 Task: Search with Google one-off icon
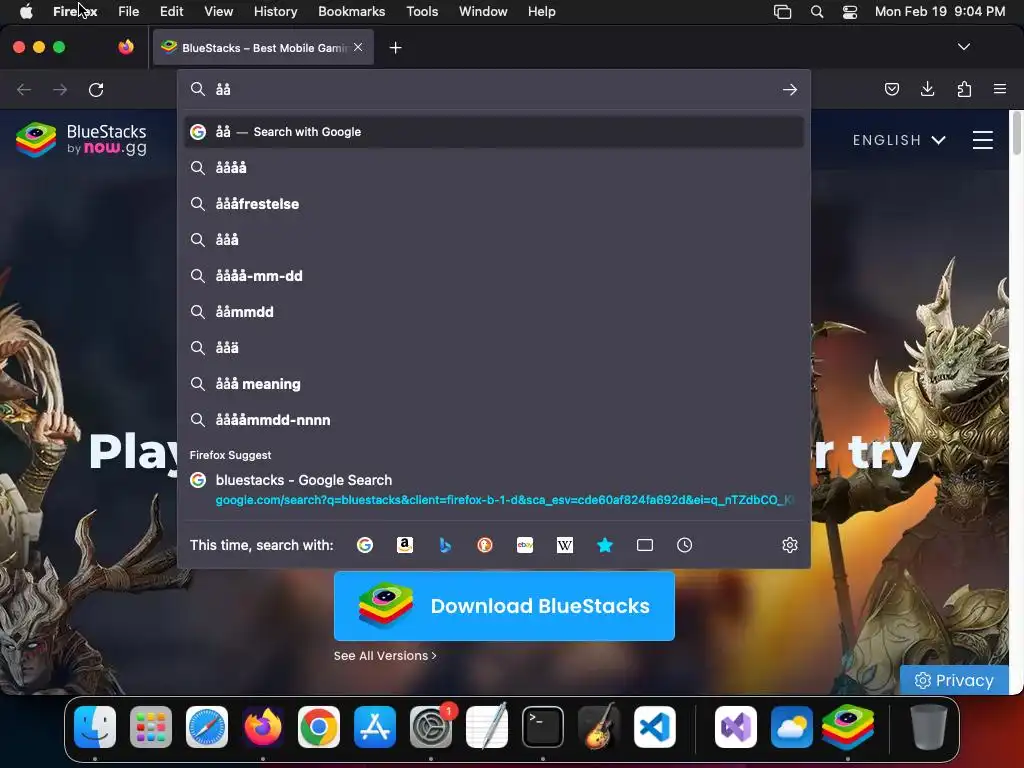(x=365, y=545)
